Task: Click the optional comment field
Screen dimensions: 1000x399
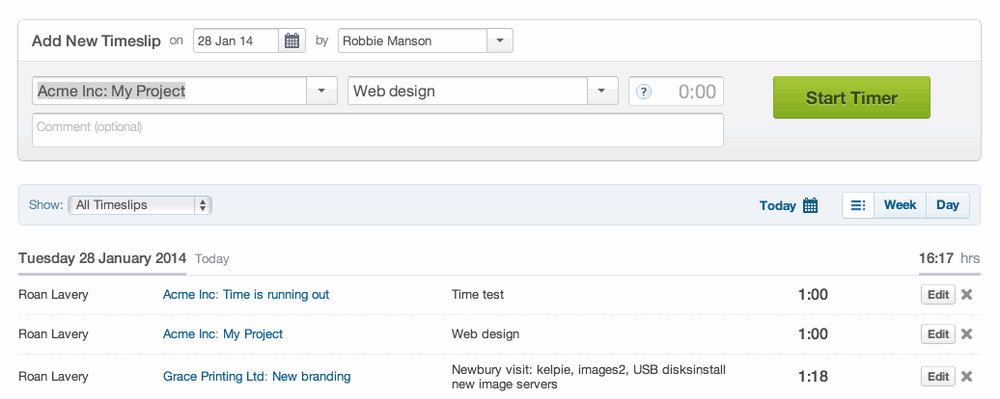Action: [x=378, y=130]
